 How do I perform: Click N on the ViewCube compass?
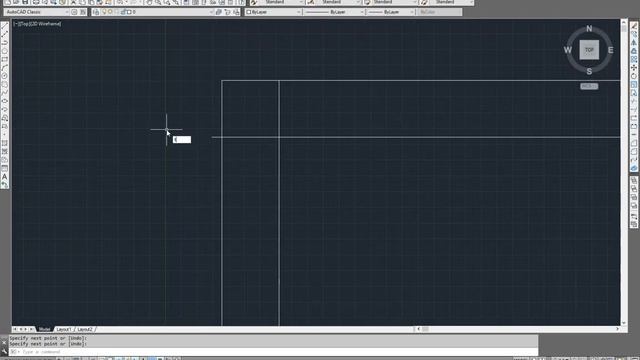click(x=589, y=29)
